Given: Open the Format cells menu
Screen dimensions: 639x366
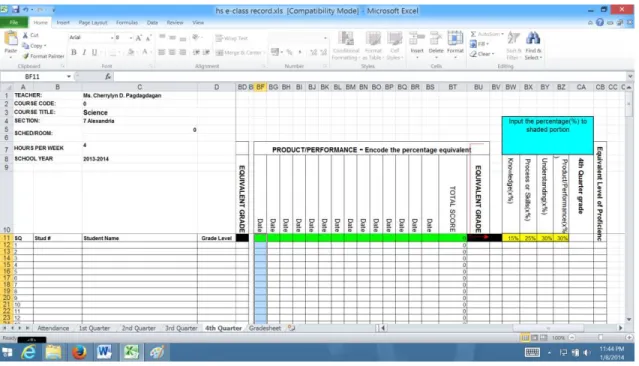Looking at the screenshot, I should [455, 45].
